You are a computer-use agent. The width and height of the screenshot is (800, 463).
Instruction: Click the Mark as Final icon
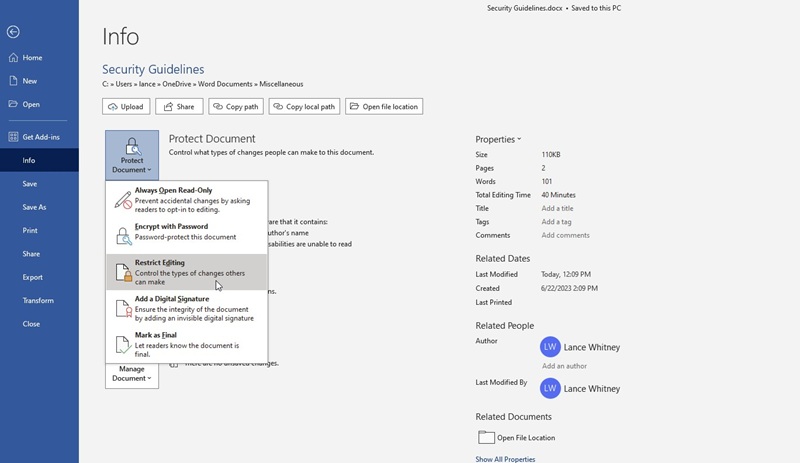pos(122,344)
